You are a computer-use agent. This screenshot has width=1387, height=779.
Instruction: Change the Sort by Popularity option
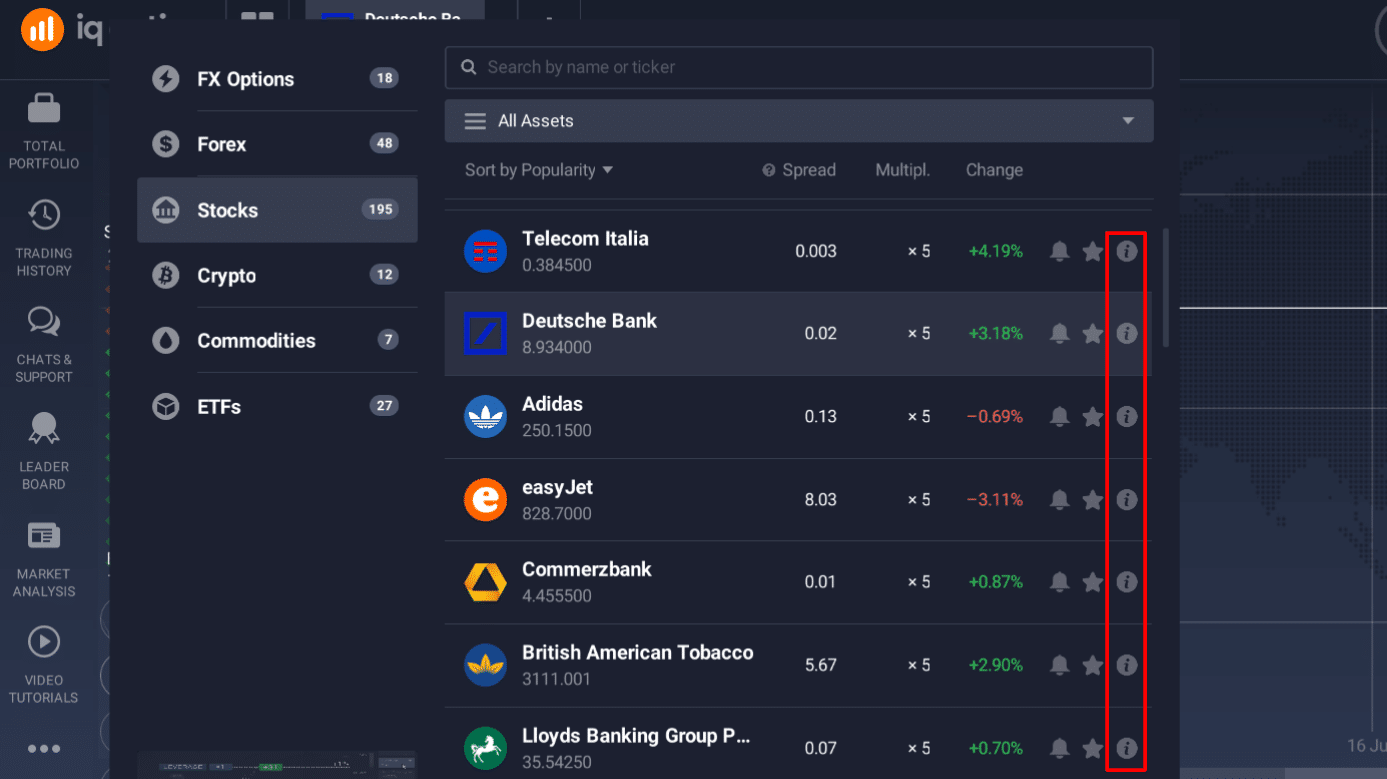(x=537, y=169)
